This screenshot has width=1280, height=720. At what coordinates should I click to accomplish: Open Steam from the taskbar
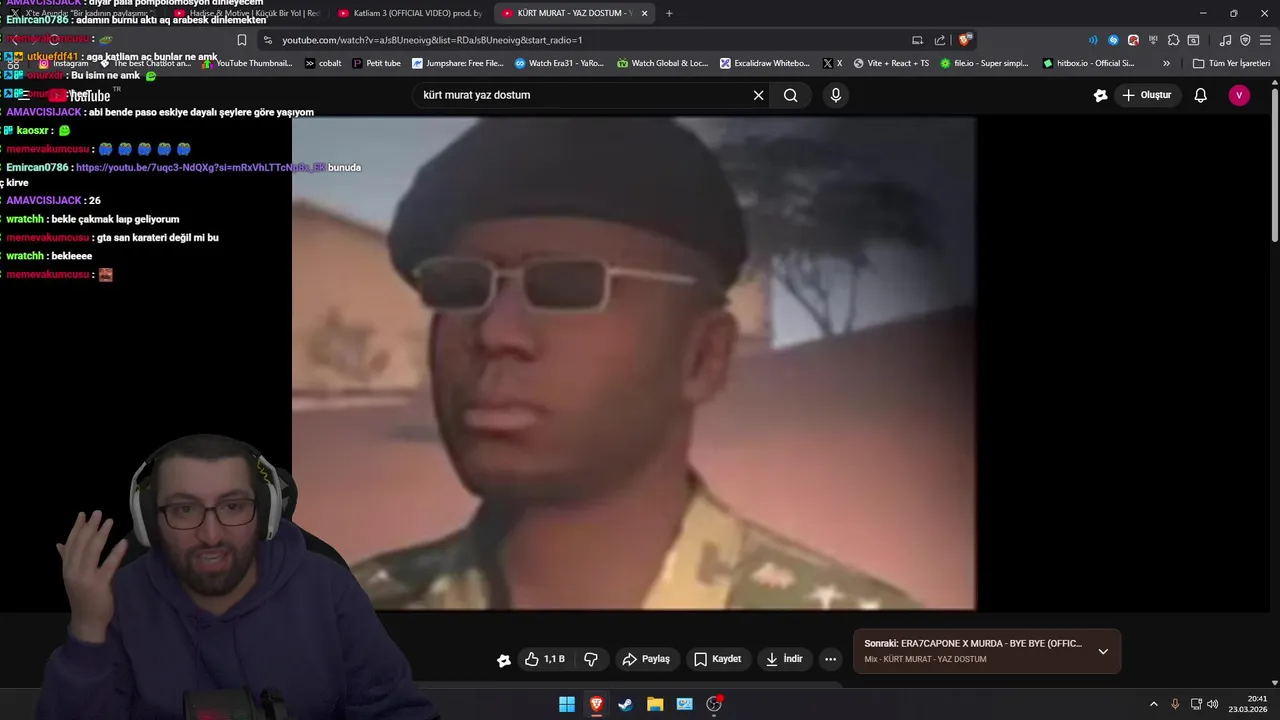tap(625, 704)
